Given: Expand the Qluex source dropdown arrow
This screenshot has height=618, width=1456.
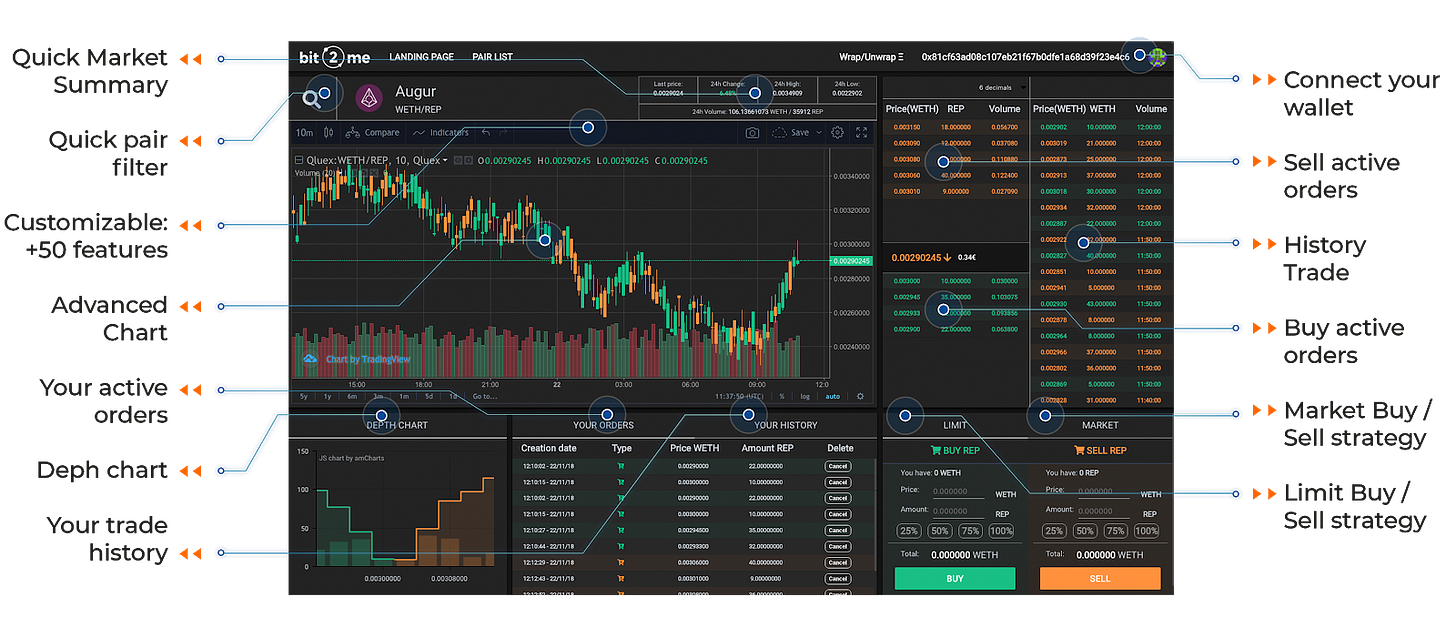Looking at the screenshot, I should [x=445, y=160].
